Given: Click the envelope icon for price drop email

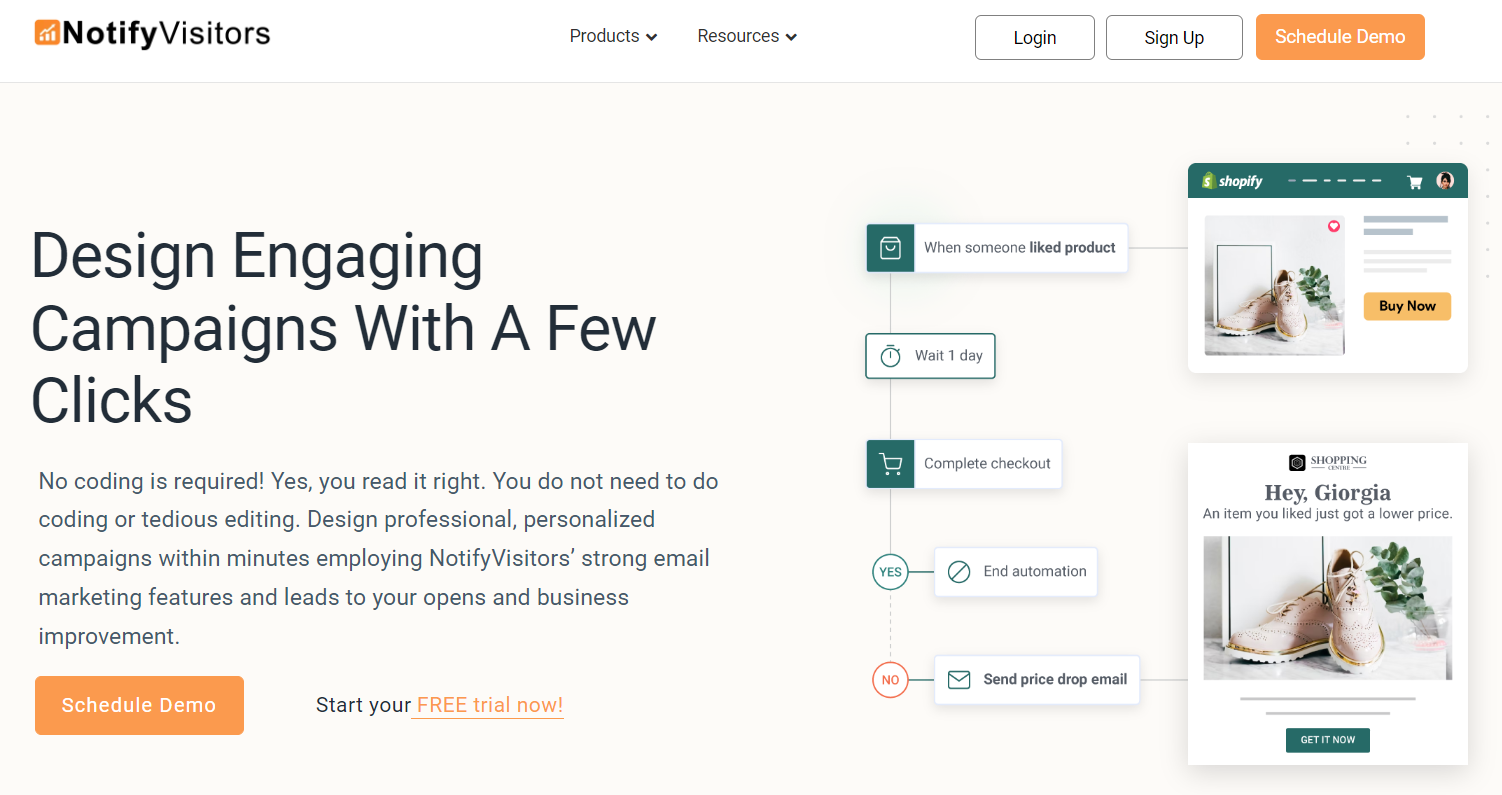Looking at the screenshot, I should point(958,680).
